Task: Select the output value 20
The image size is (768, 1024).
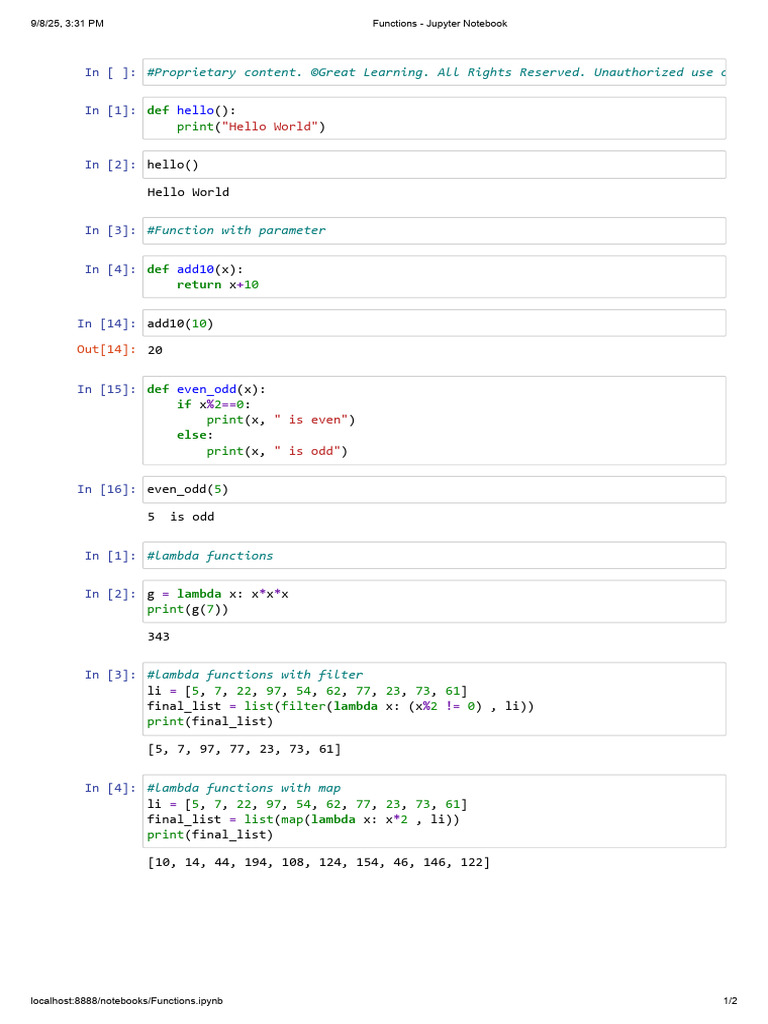Action: click(x=155, y=350)
